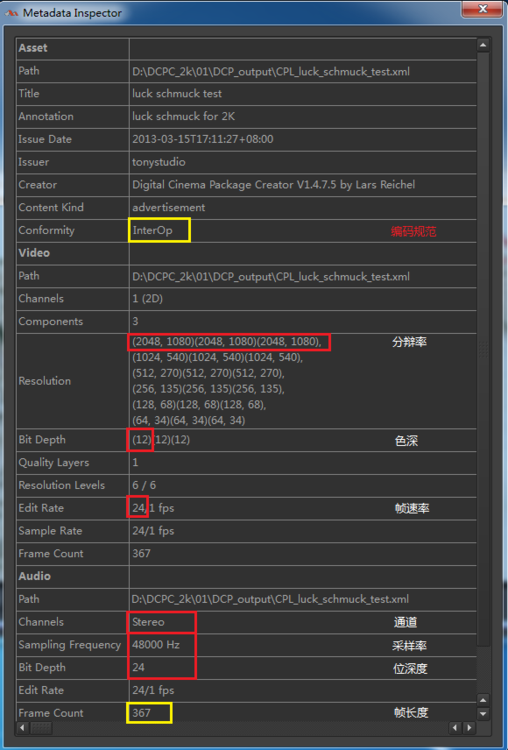Click the Content Kind value advertisement
This screenshot has height=750, width=508.
168,208
